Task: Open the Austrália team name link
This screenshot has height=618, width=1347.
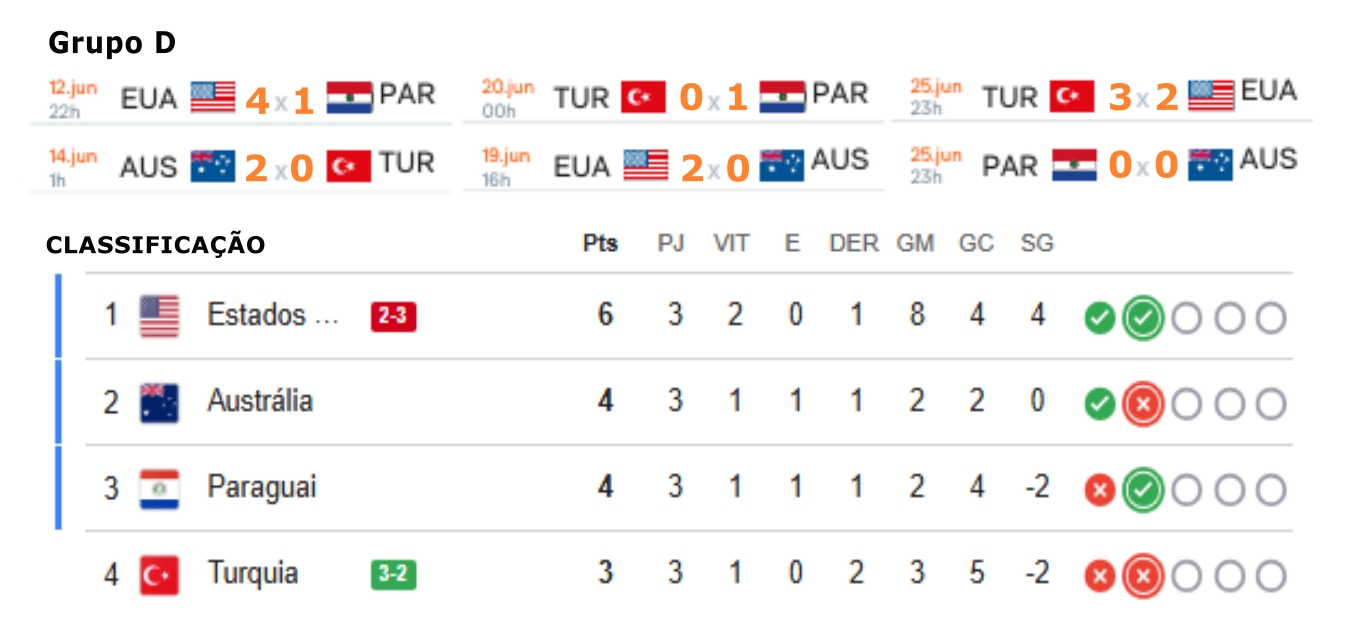Action: 260,401
